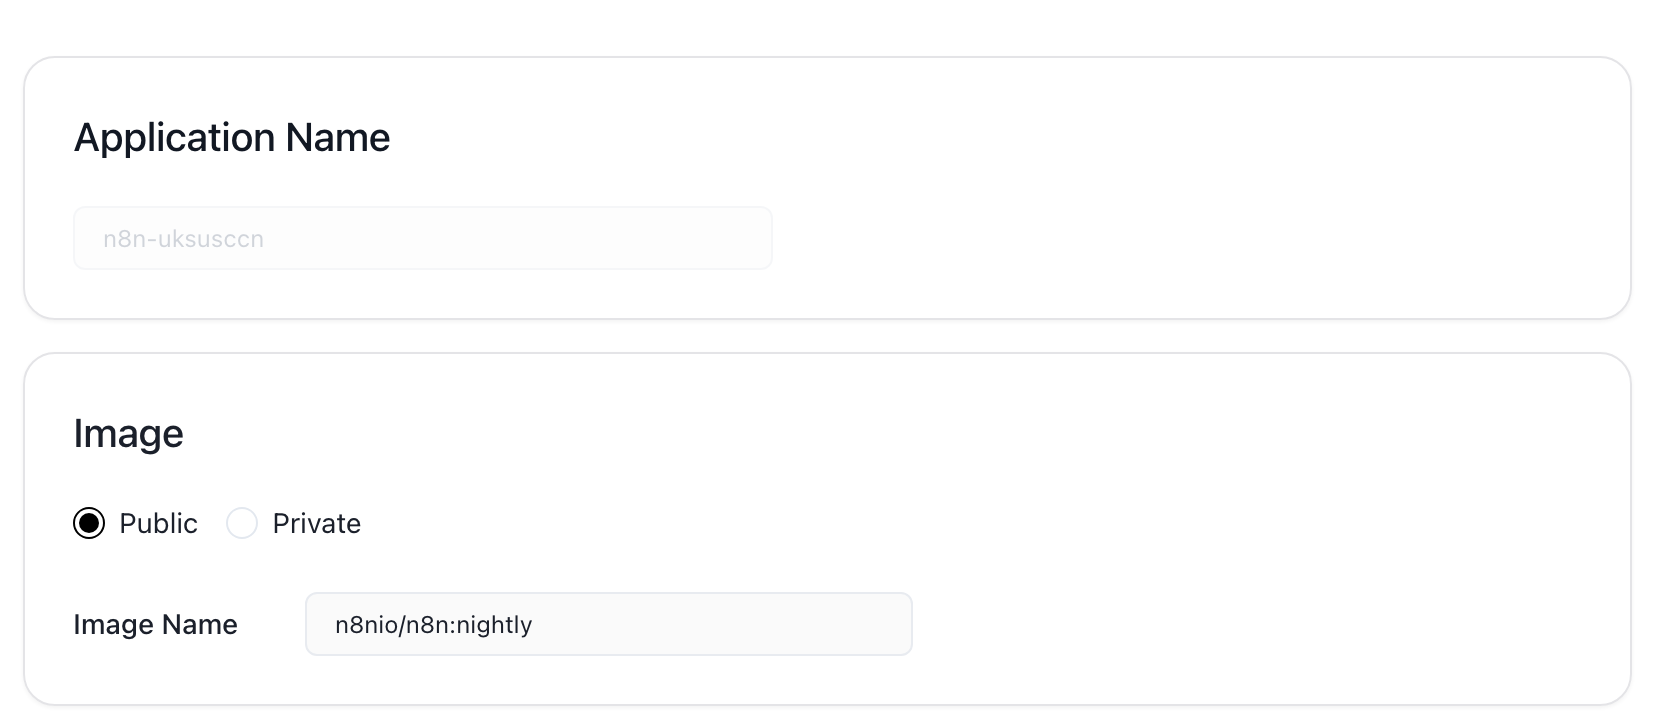Focus the field containing n8nio/n8n:nightly
This screenshot has height=728, width=1678.
coord(608,625)
